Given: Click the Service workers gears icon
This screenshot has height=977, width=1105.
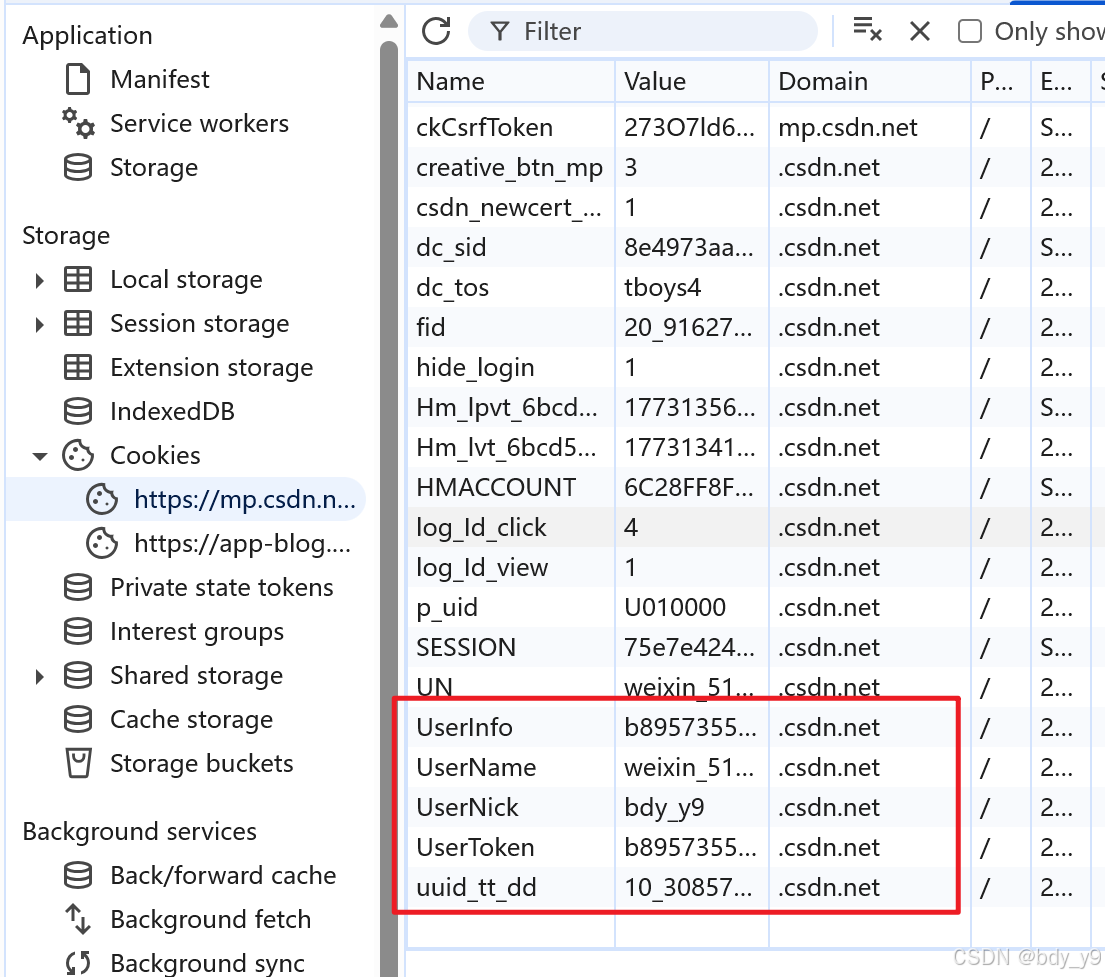Looking at the screenshot, I should [x=78, y=123].
